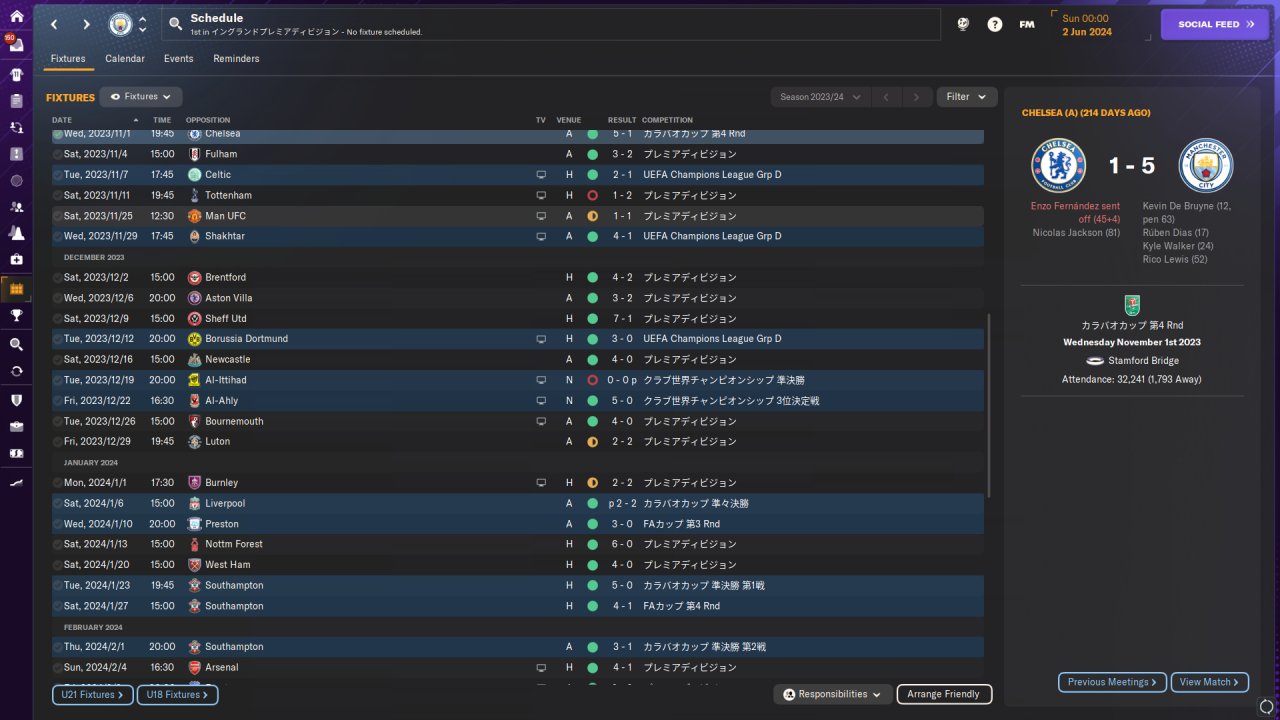
Task: Open the Social Feed panel
Action: tap(1215, 24)
